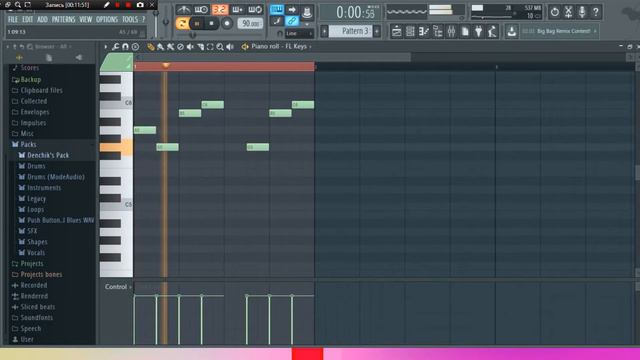Open the FILE menu
The width and height of the screenshot is (640, 360).
pyautogui.click(x=13, y=20)
